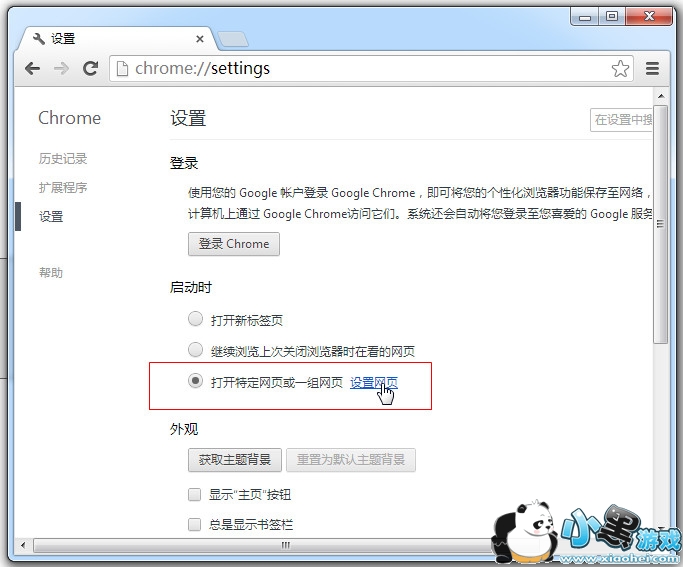683x567 pixels.
Task: Click the 登录 Chrome button
Action: point(234,244)
